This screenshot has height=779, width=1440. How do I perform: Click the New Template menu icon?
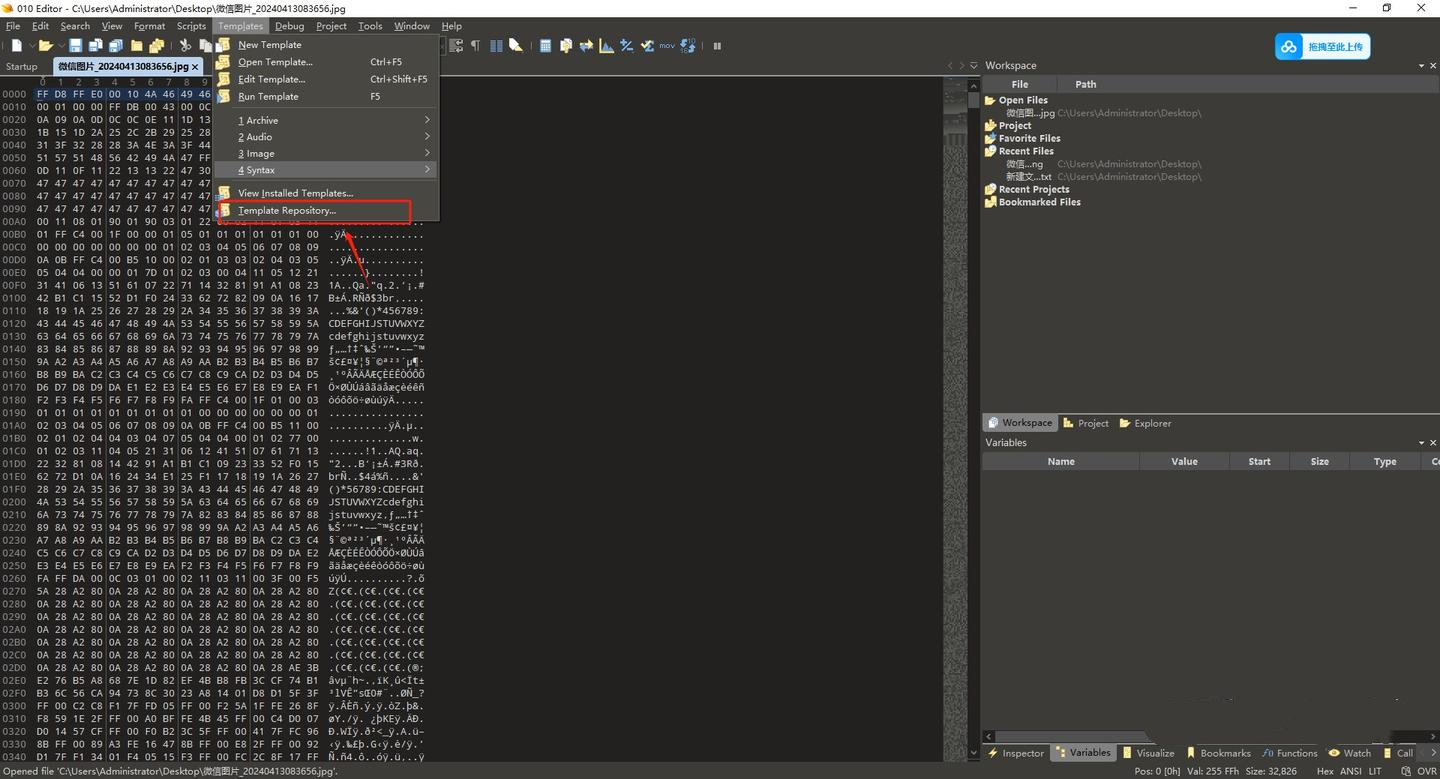(x=224, y=44)
